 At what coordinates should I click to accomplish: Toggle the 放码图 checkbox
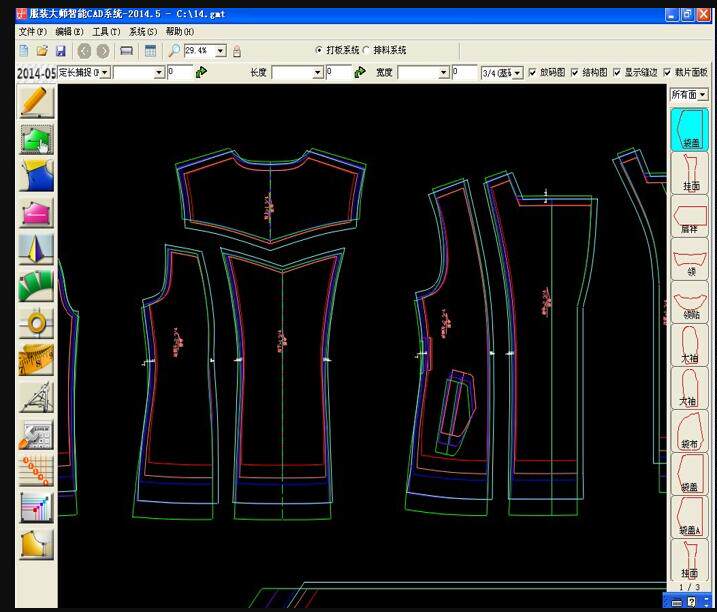point(532,72)
